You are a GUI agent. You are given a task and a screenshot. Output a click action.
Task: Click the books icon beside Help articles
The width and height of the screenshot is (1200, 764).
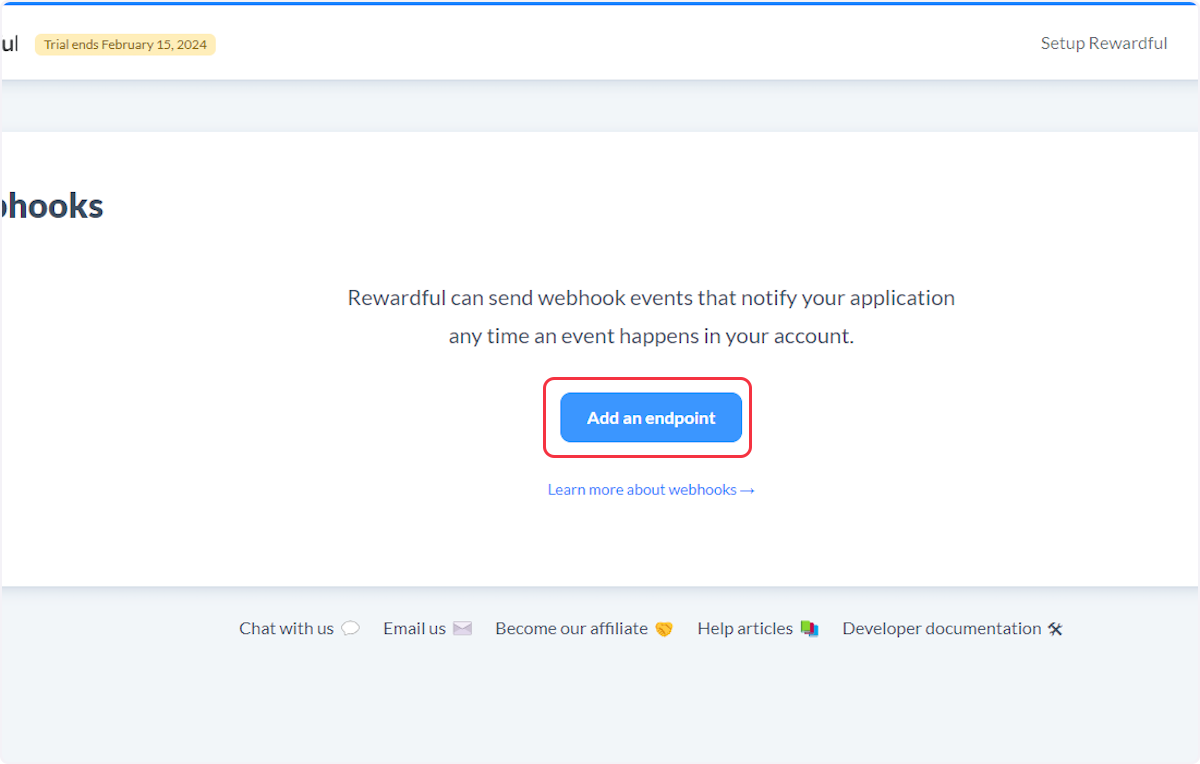click(x=809, y=629)
